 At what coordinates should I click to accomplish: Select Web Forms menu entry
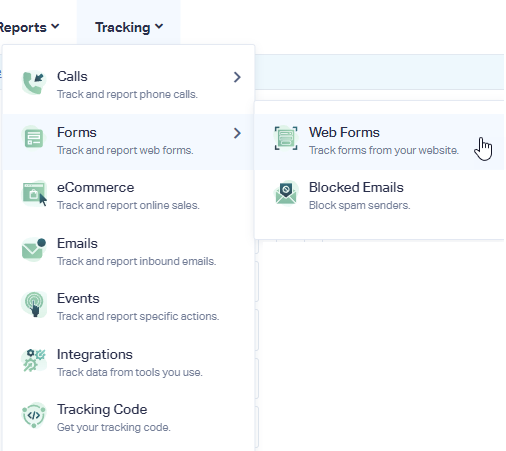tap(379, 142)
